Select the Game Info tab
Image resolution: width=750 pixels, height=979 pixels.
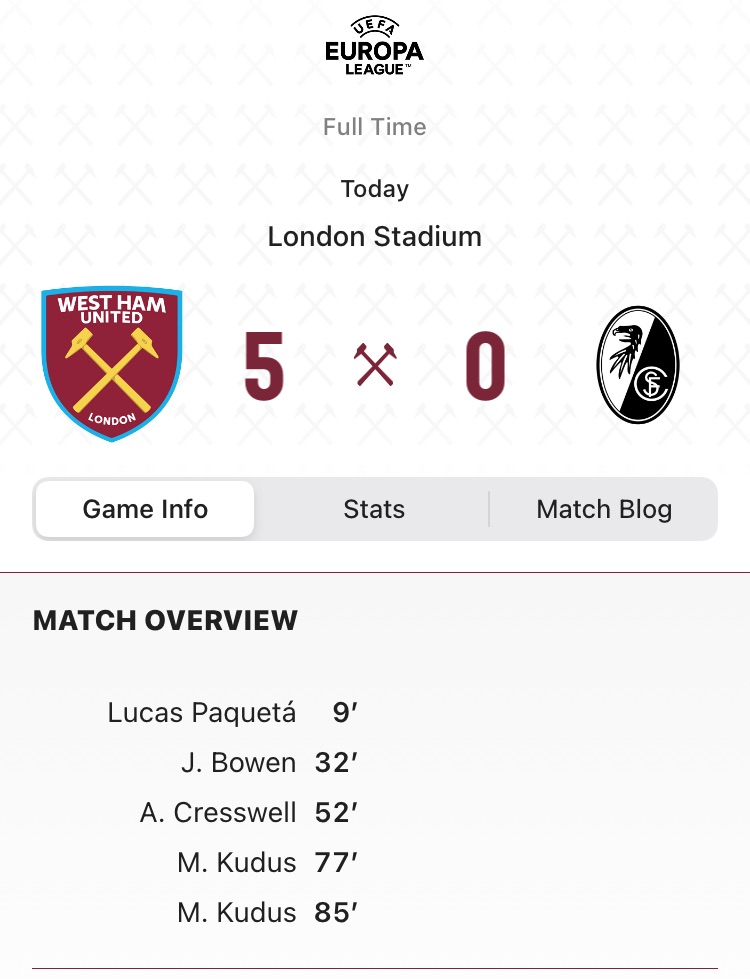click(x=145, y=509)
